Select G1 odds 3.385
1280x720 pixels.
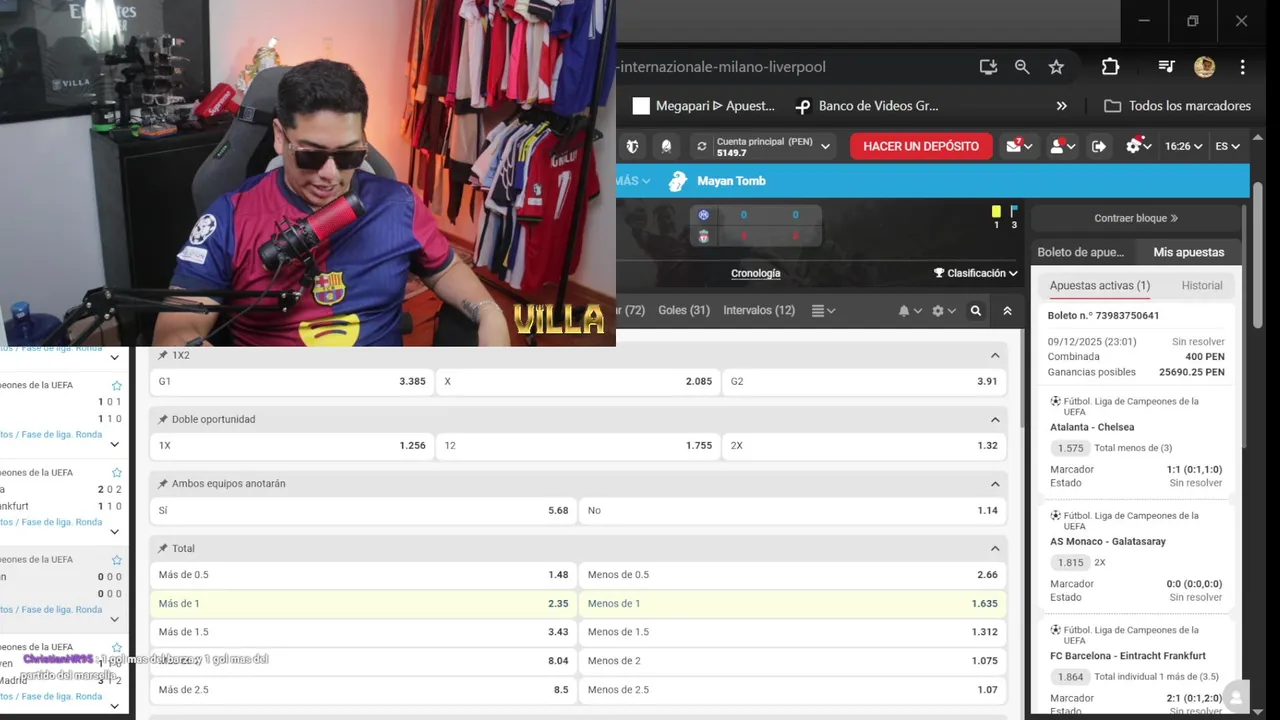tap(292, 382)
